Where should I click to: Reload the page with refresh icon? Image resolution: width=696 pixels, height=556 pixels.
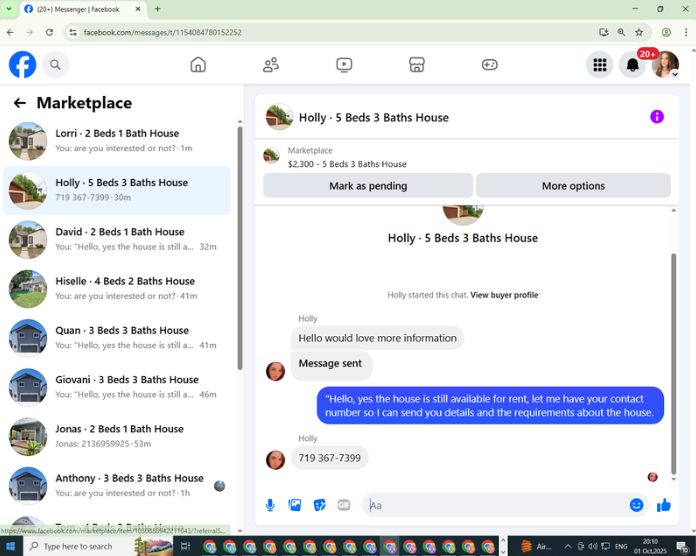pos(49,32)
